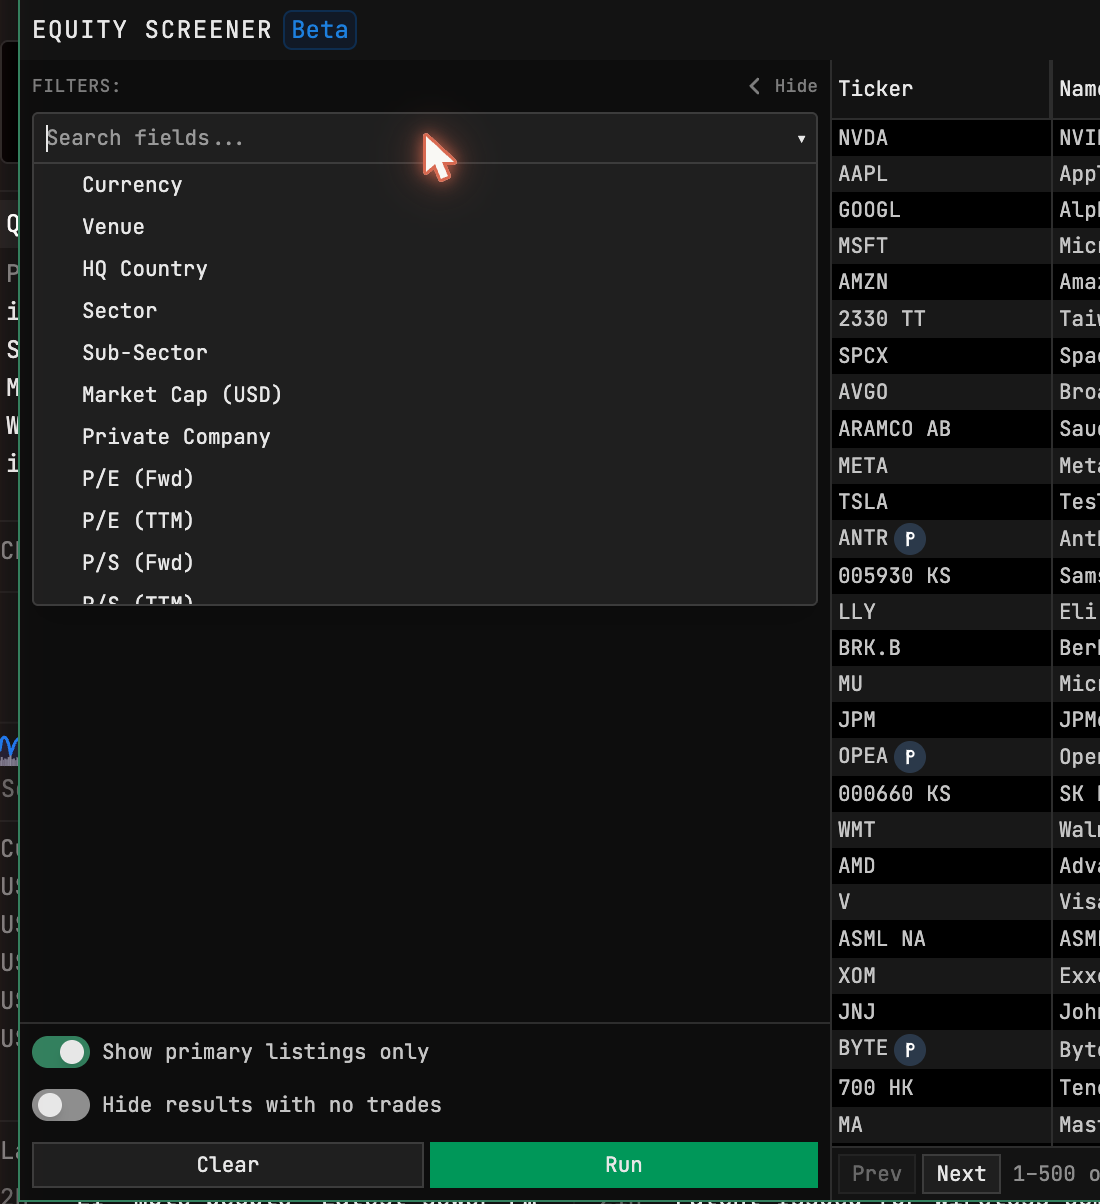Select the BYTE ticker text
The width and height of the screenshot is (1100, 1204).
(863, 1048)
